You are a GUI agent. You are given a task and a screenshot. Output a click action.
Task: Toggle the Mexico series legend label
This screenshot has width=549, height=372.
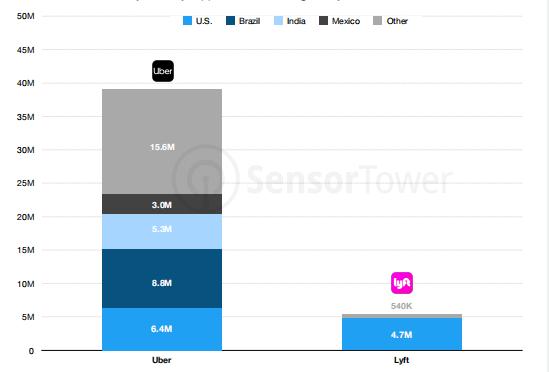point(346,21)
